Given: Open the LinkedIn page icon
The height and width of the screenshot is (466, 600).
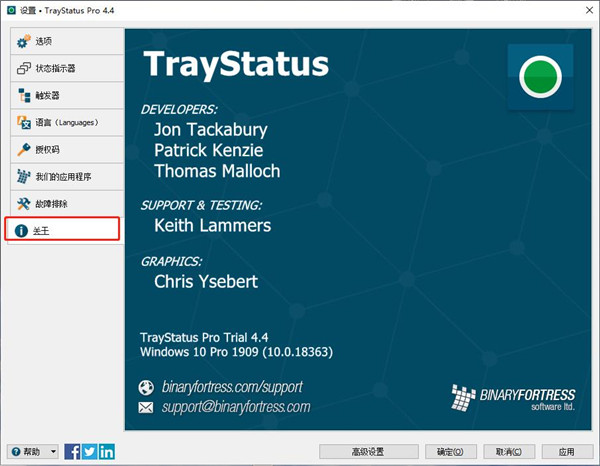Looking at the screenshot, I should 107,452.
